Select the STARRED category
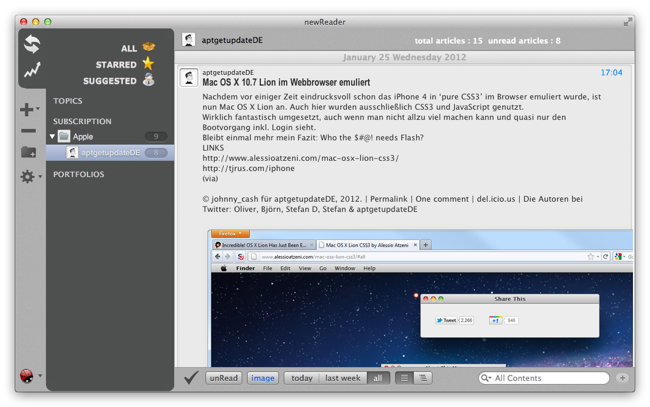Viewport: 650px width, 407px height. (x=116, y=65)
